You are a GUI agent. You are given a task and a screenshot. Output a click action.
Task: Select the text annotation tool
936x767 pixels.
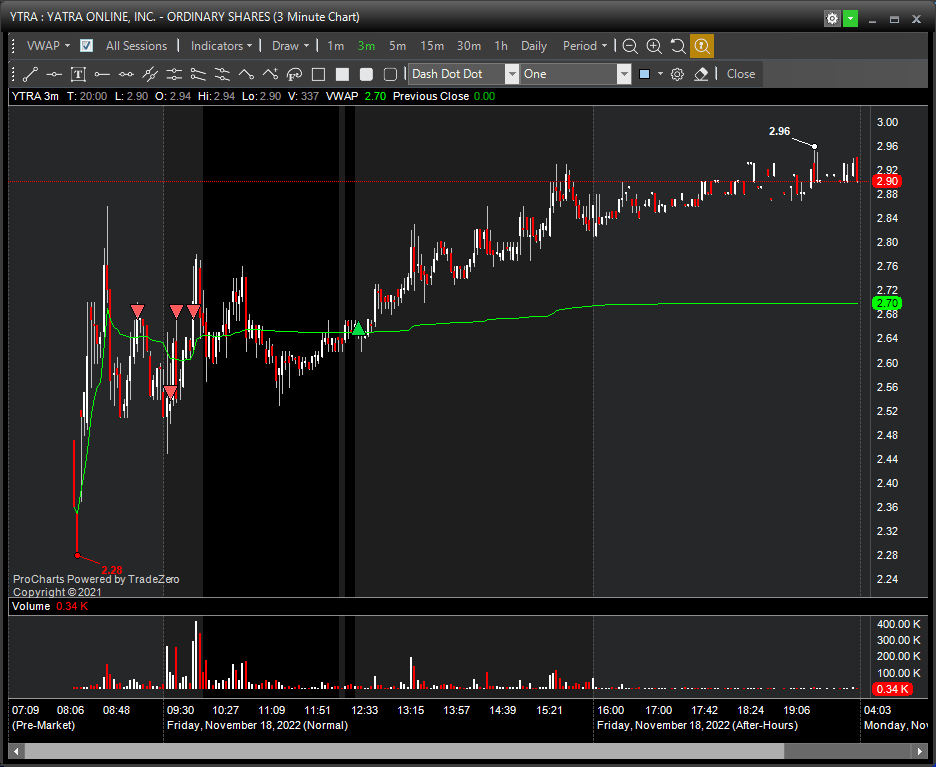[x=78, y=74]
